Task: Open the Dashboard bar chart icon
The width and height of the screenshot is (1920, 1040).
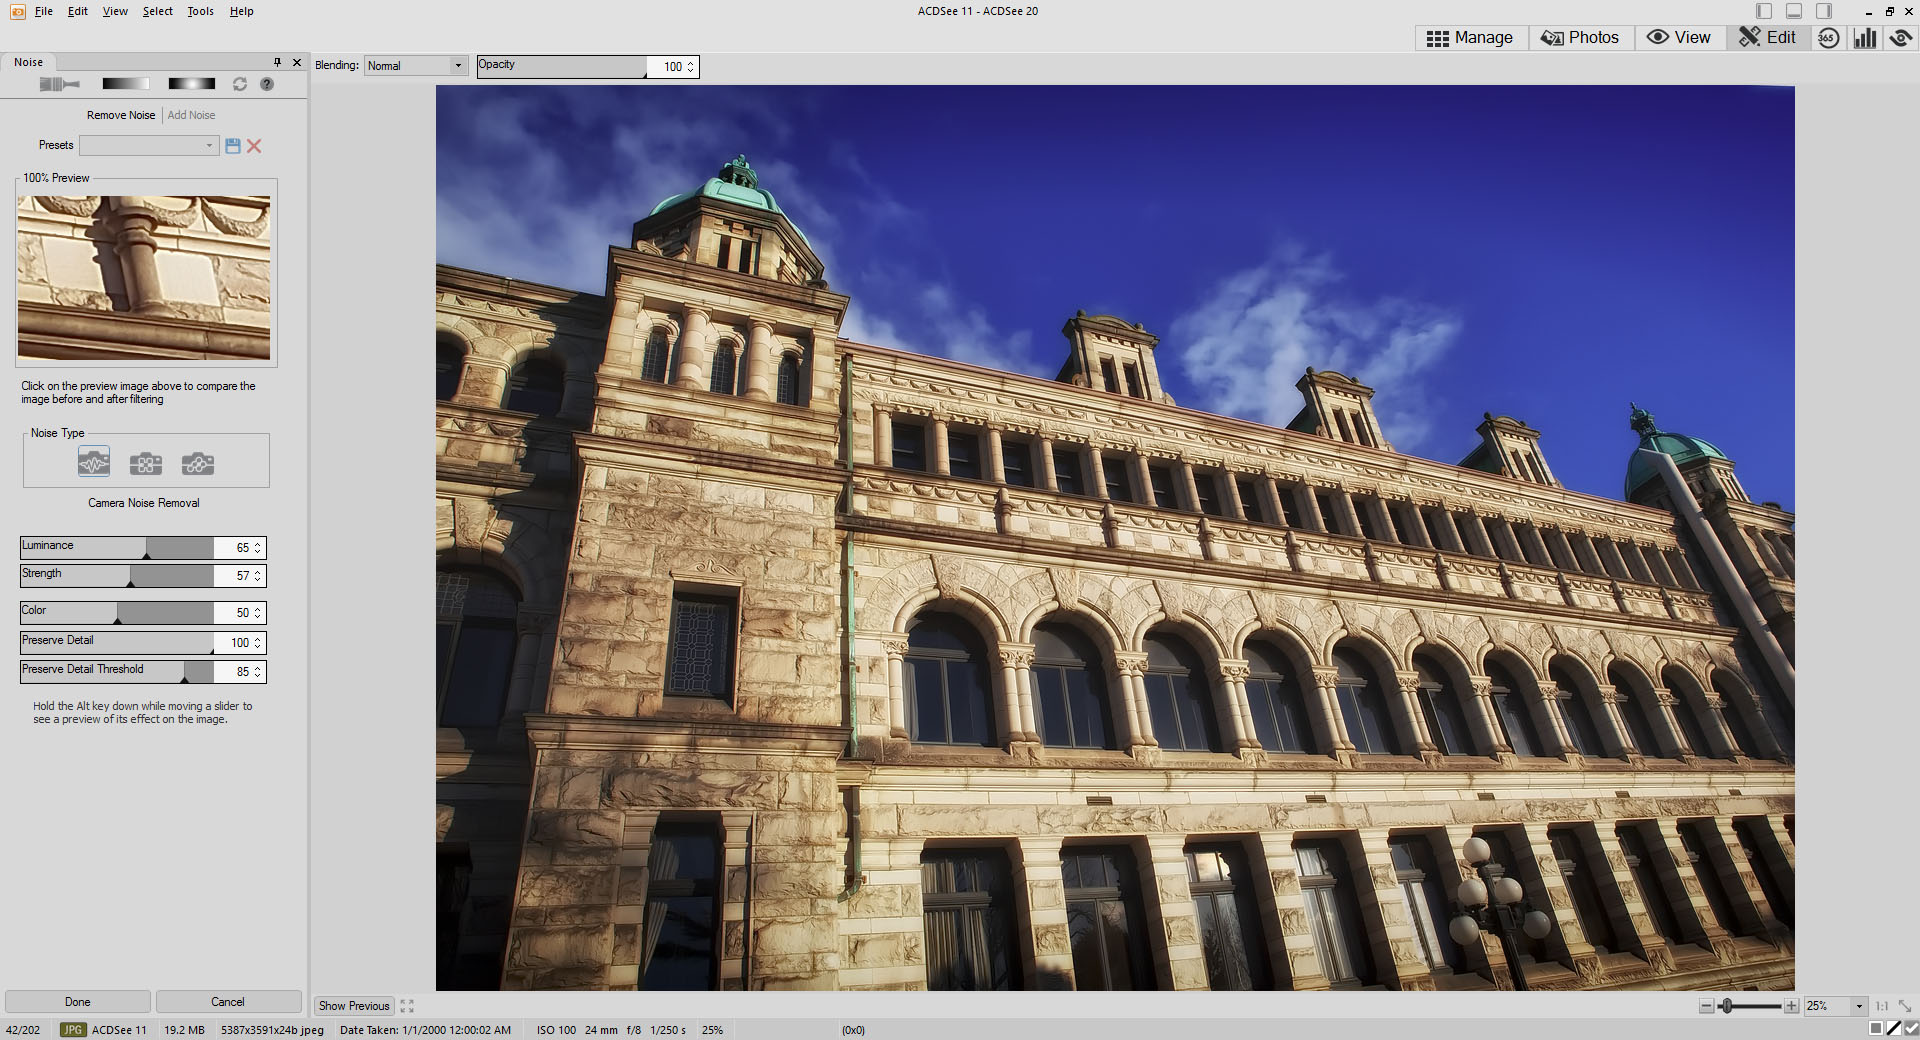Action: click(1865, 38)
